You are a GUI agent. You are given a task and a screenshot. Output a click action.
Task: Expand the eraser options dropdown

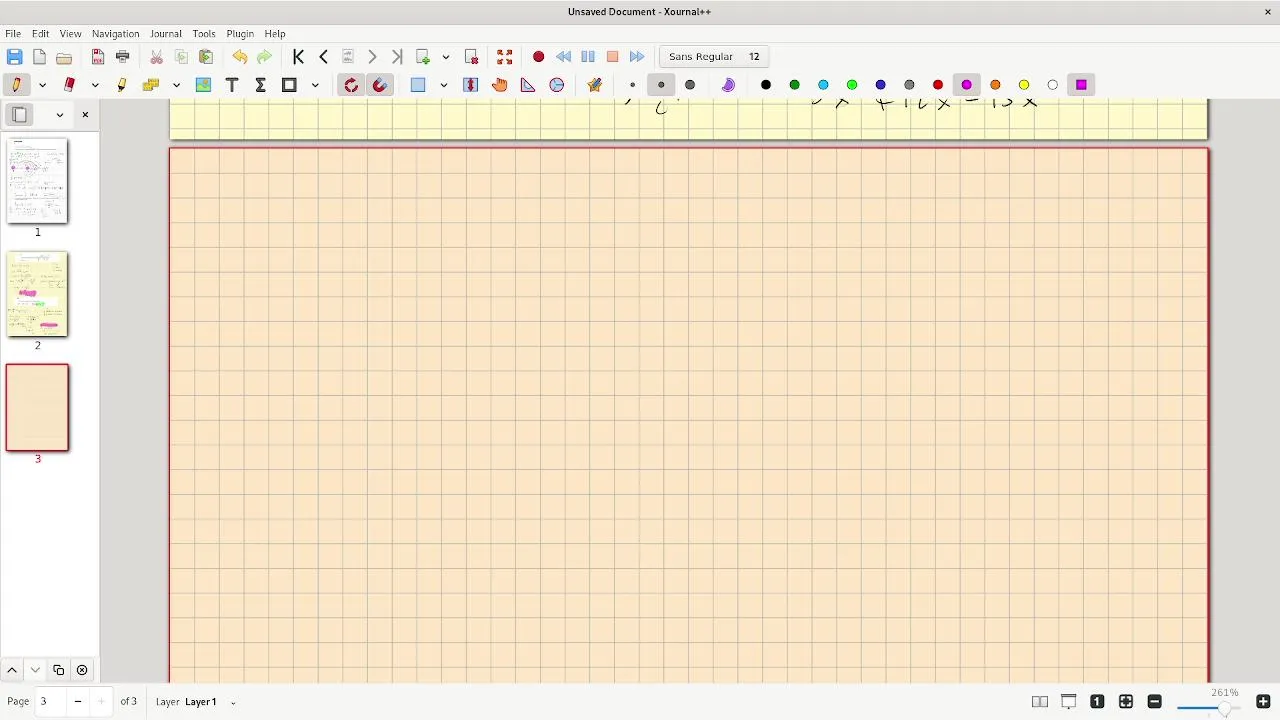click(x=95, y=85)
